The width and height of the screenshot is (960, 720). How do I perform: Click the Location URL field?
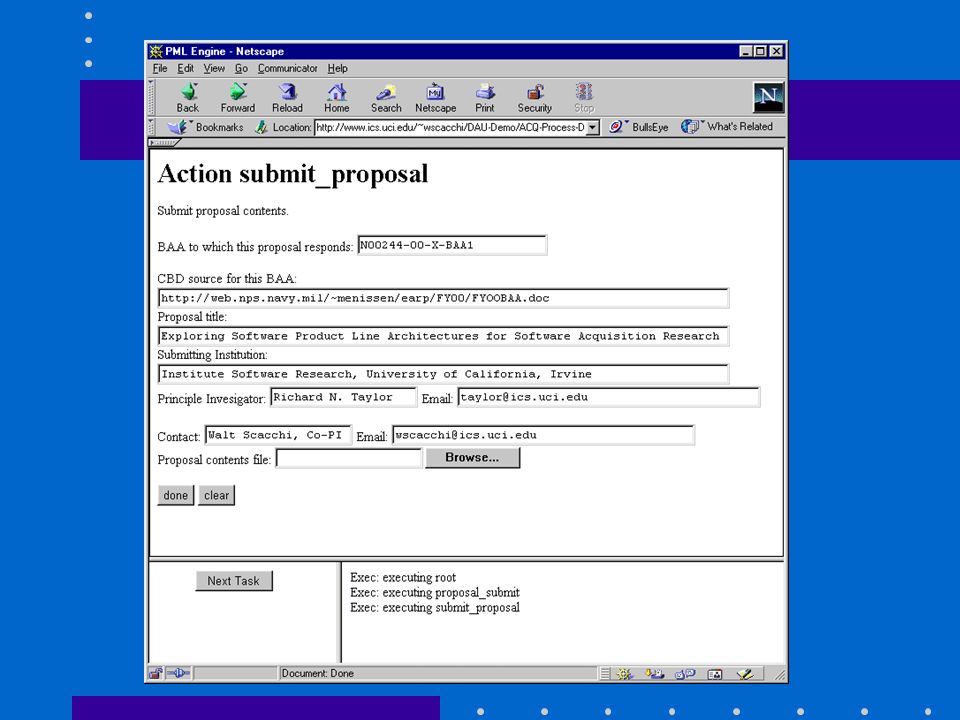451,127
